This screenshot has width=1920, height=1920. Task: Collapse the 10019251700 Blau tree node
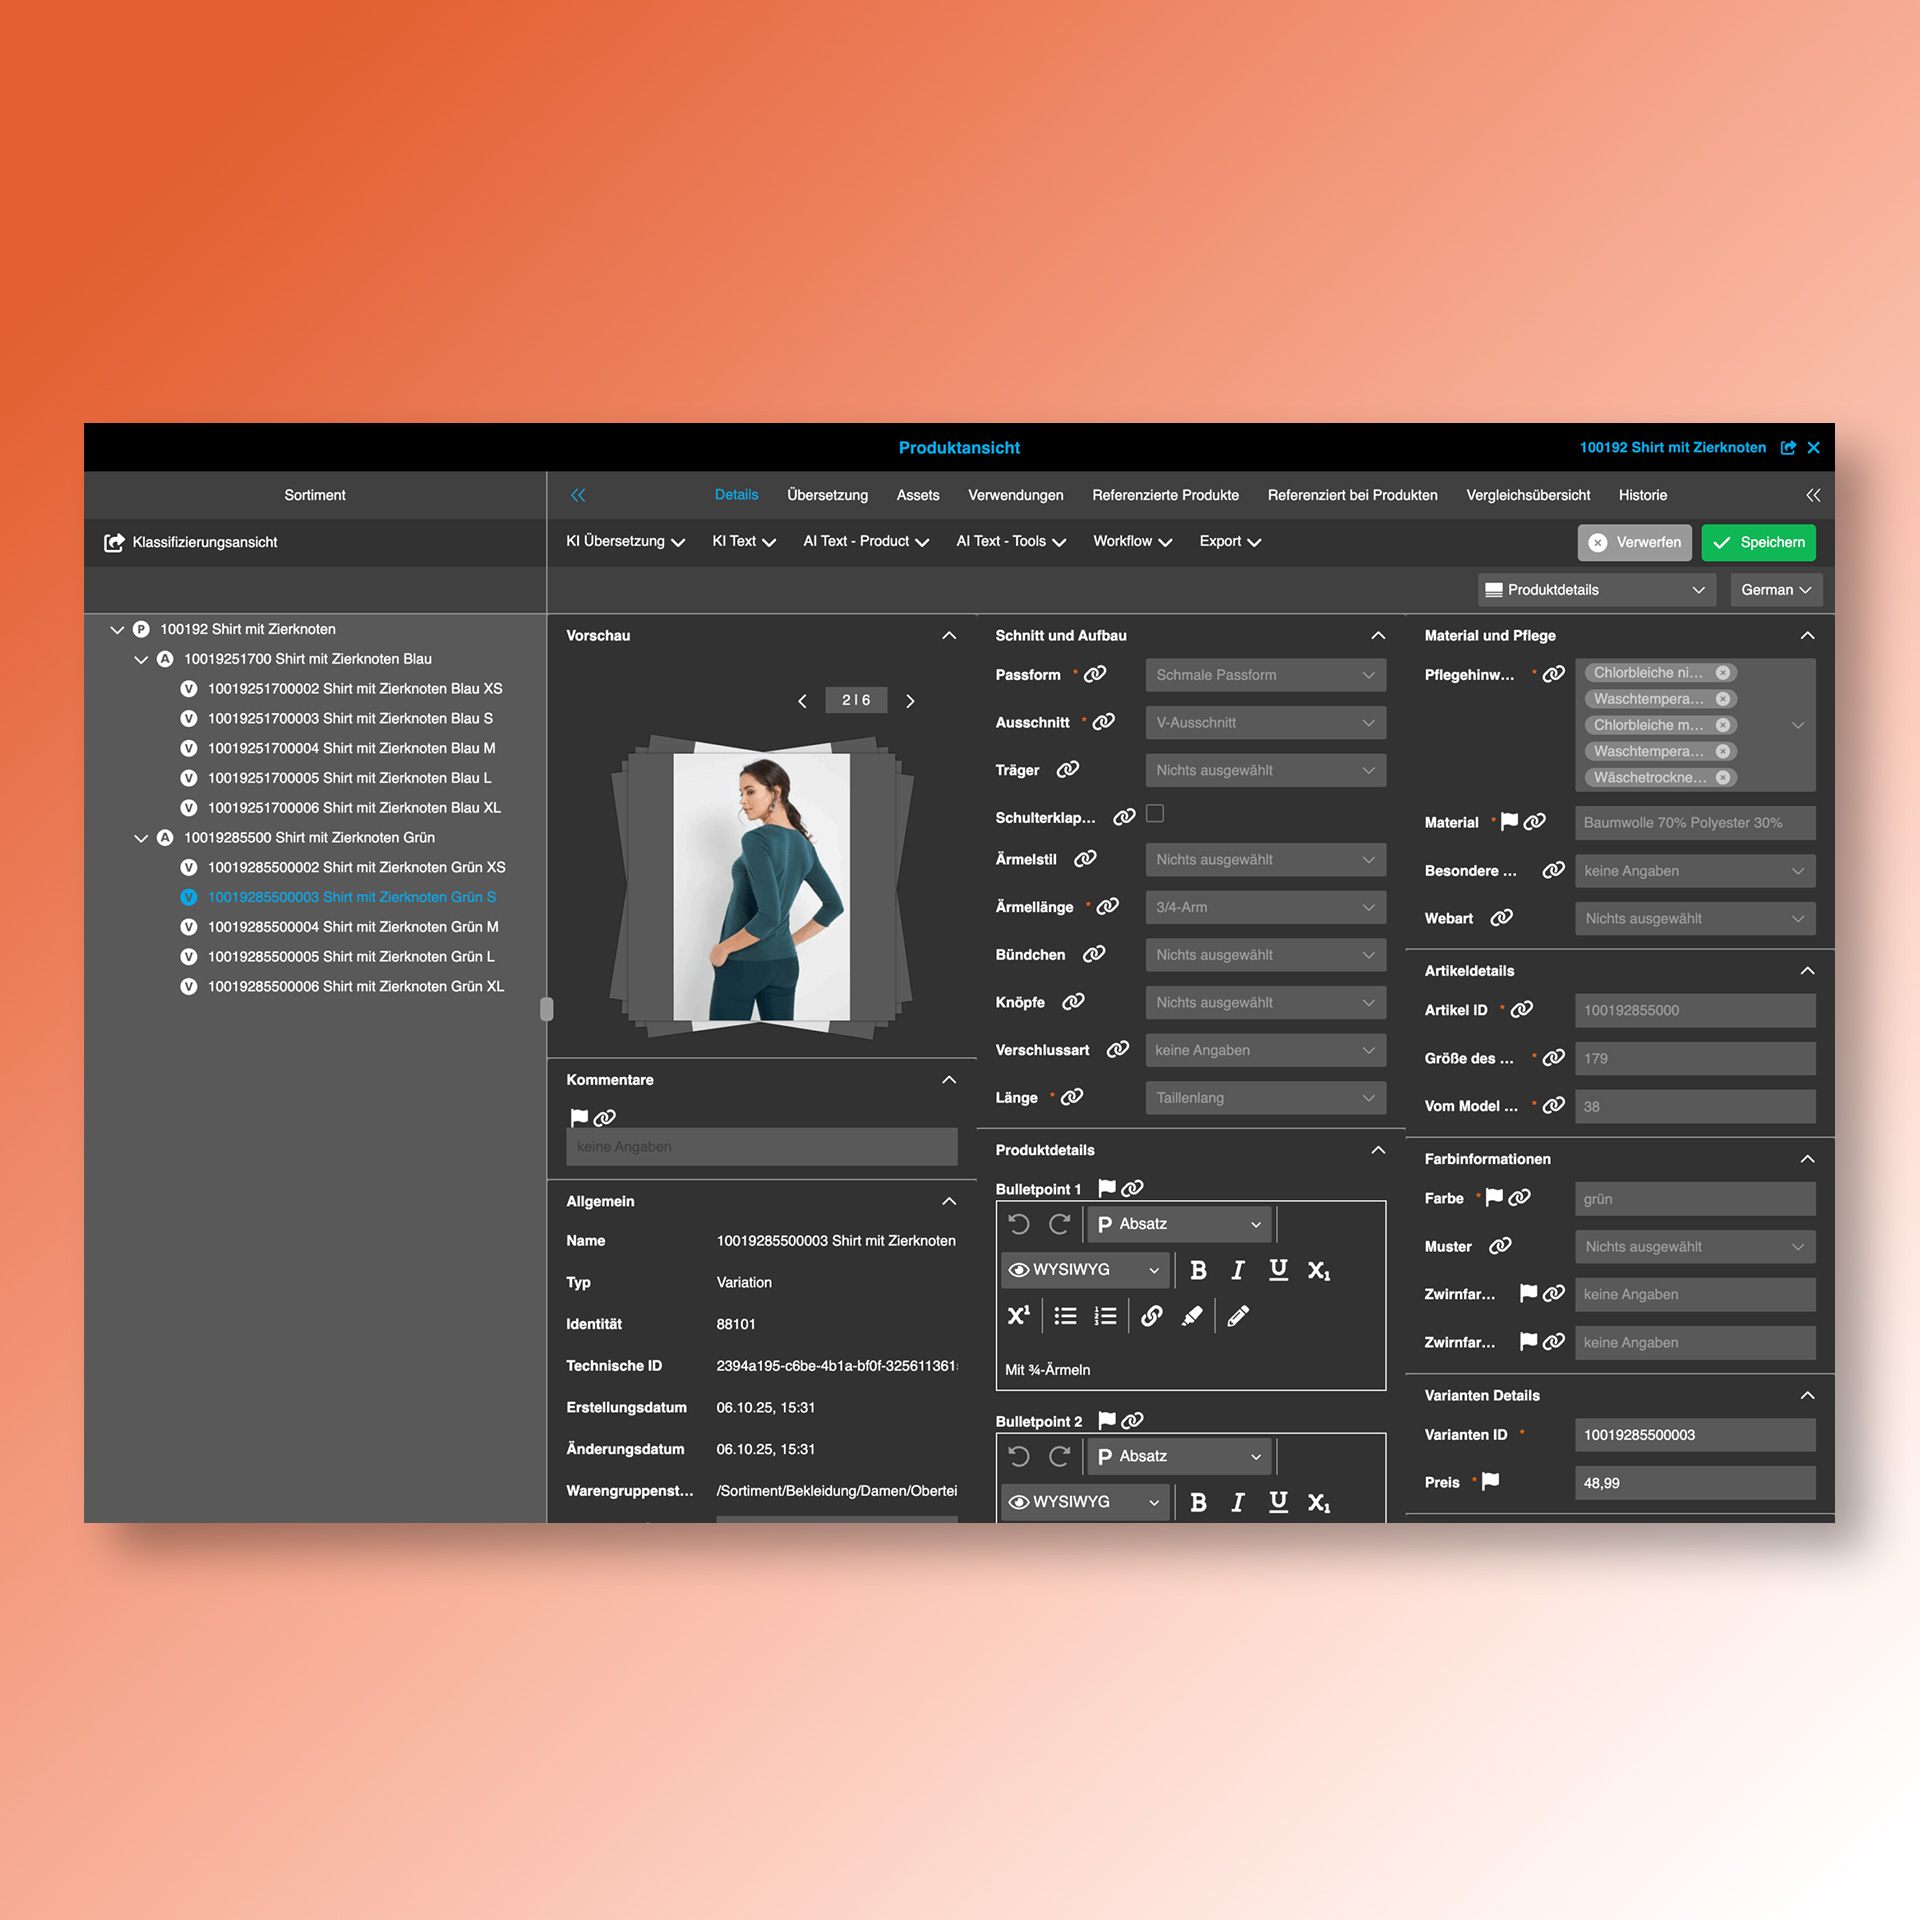(141, 659)
